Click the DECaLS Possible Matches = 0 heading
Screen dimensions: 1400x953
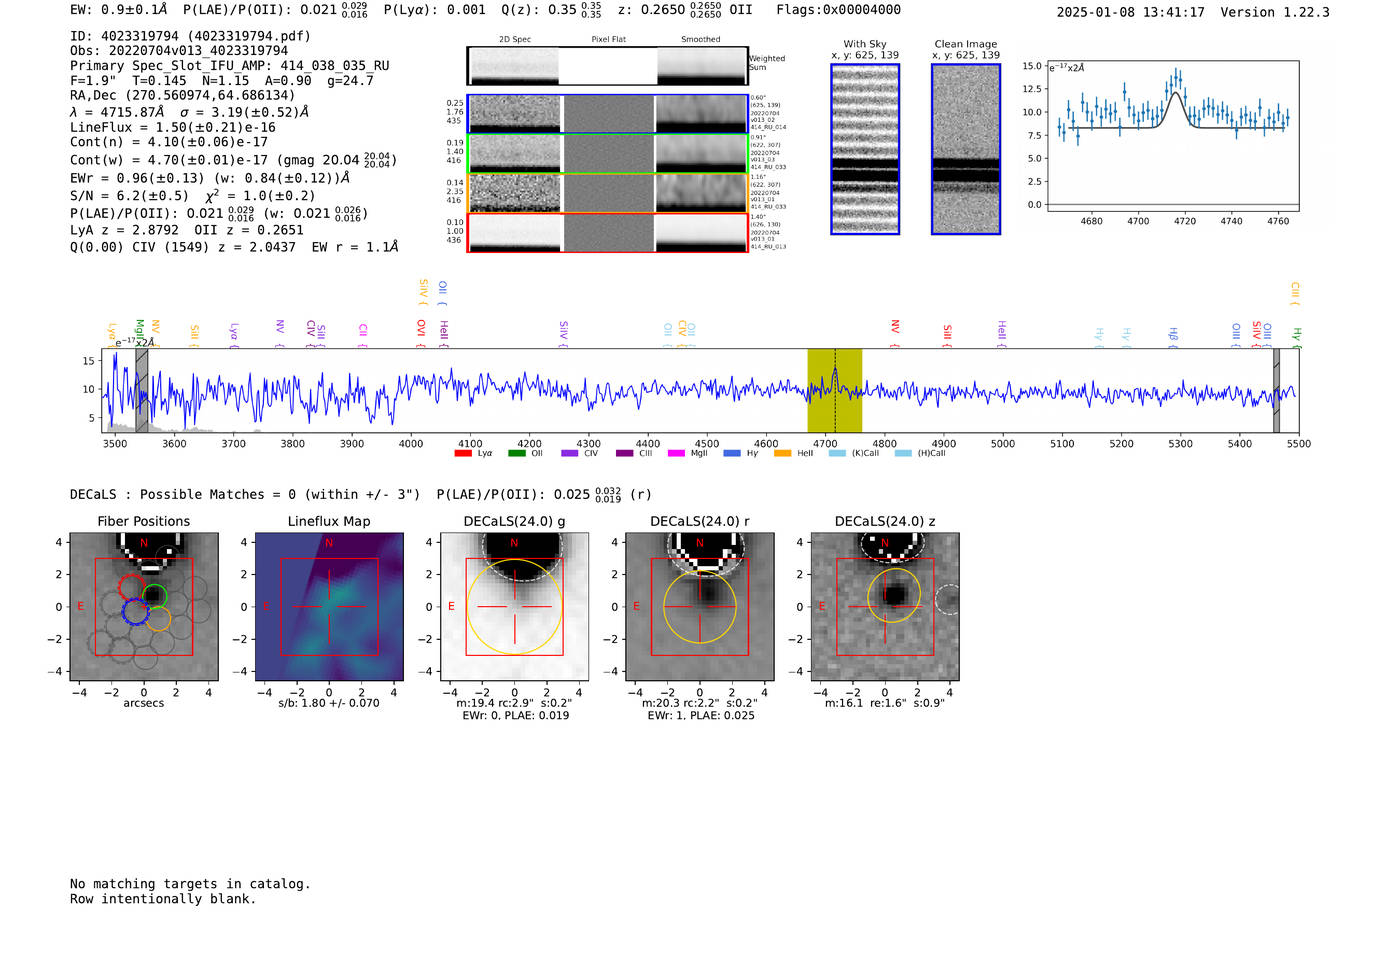(245, 495)
